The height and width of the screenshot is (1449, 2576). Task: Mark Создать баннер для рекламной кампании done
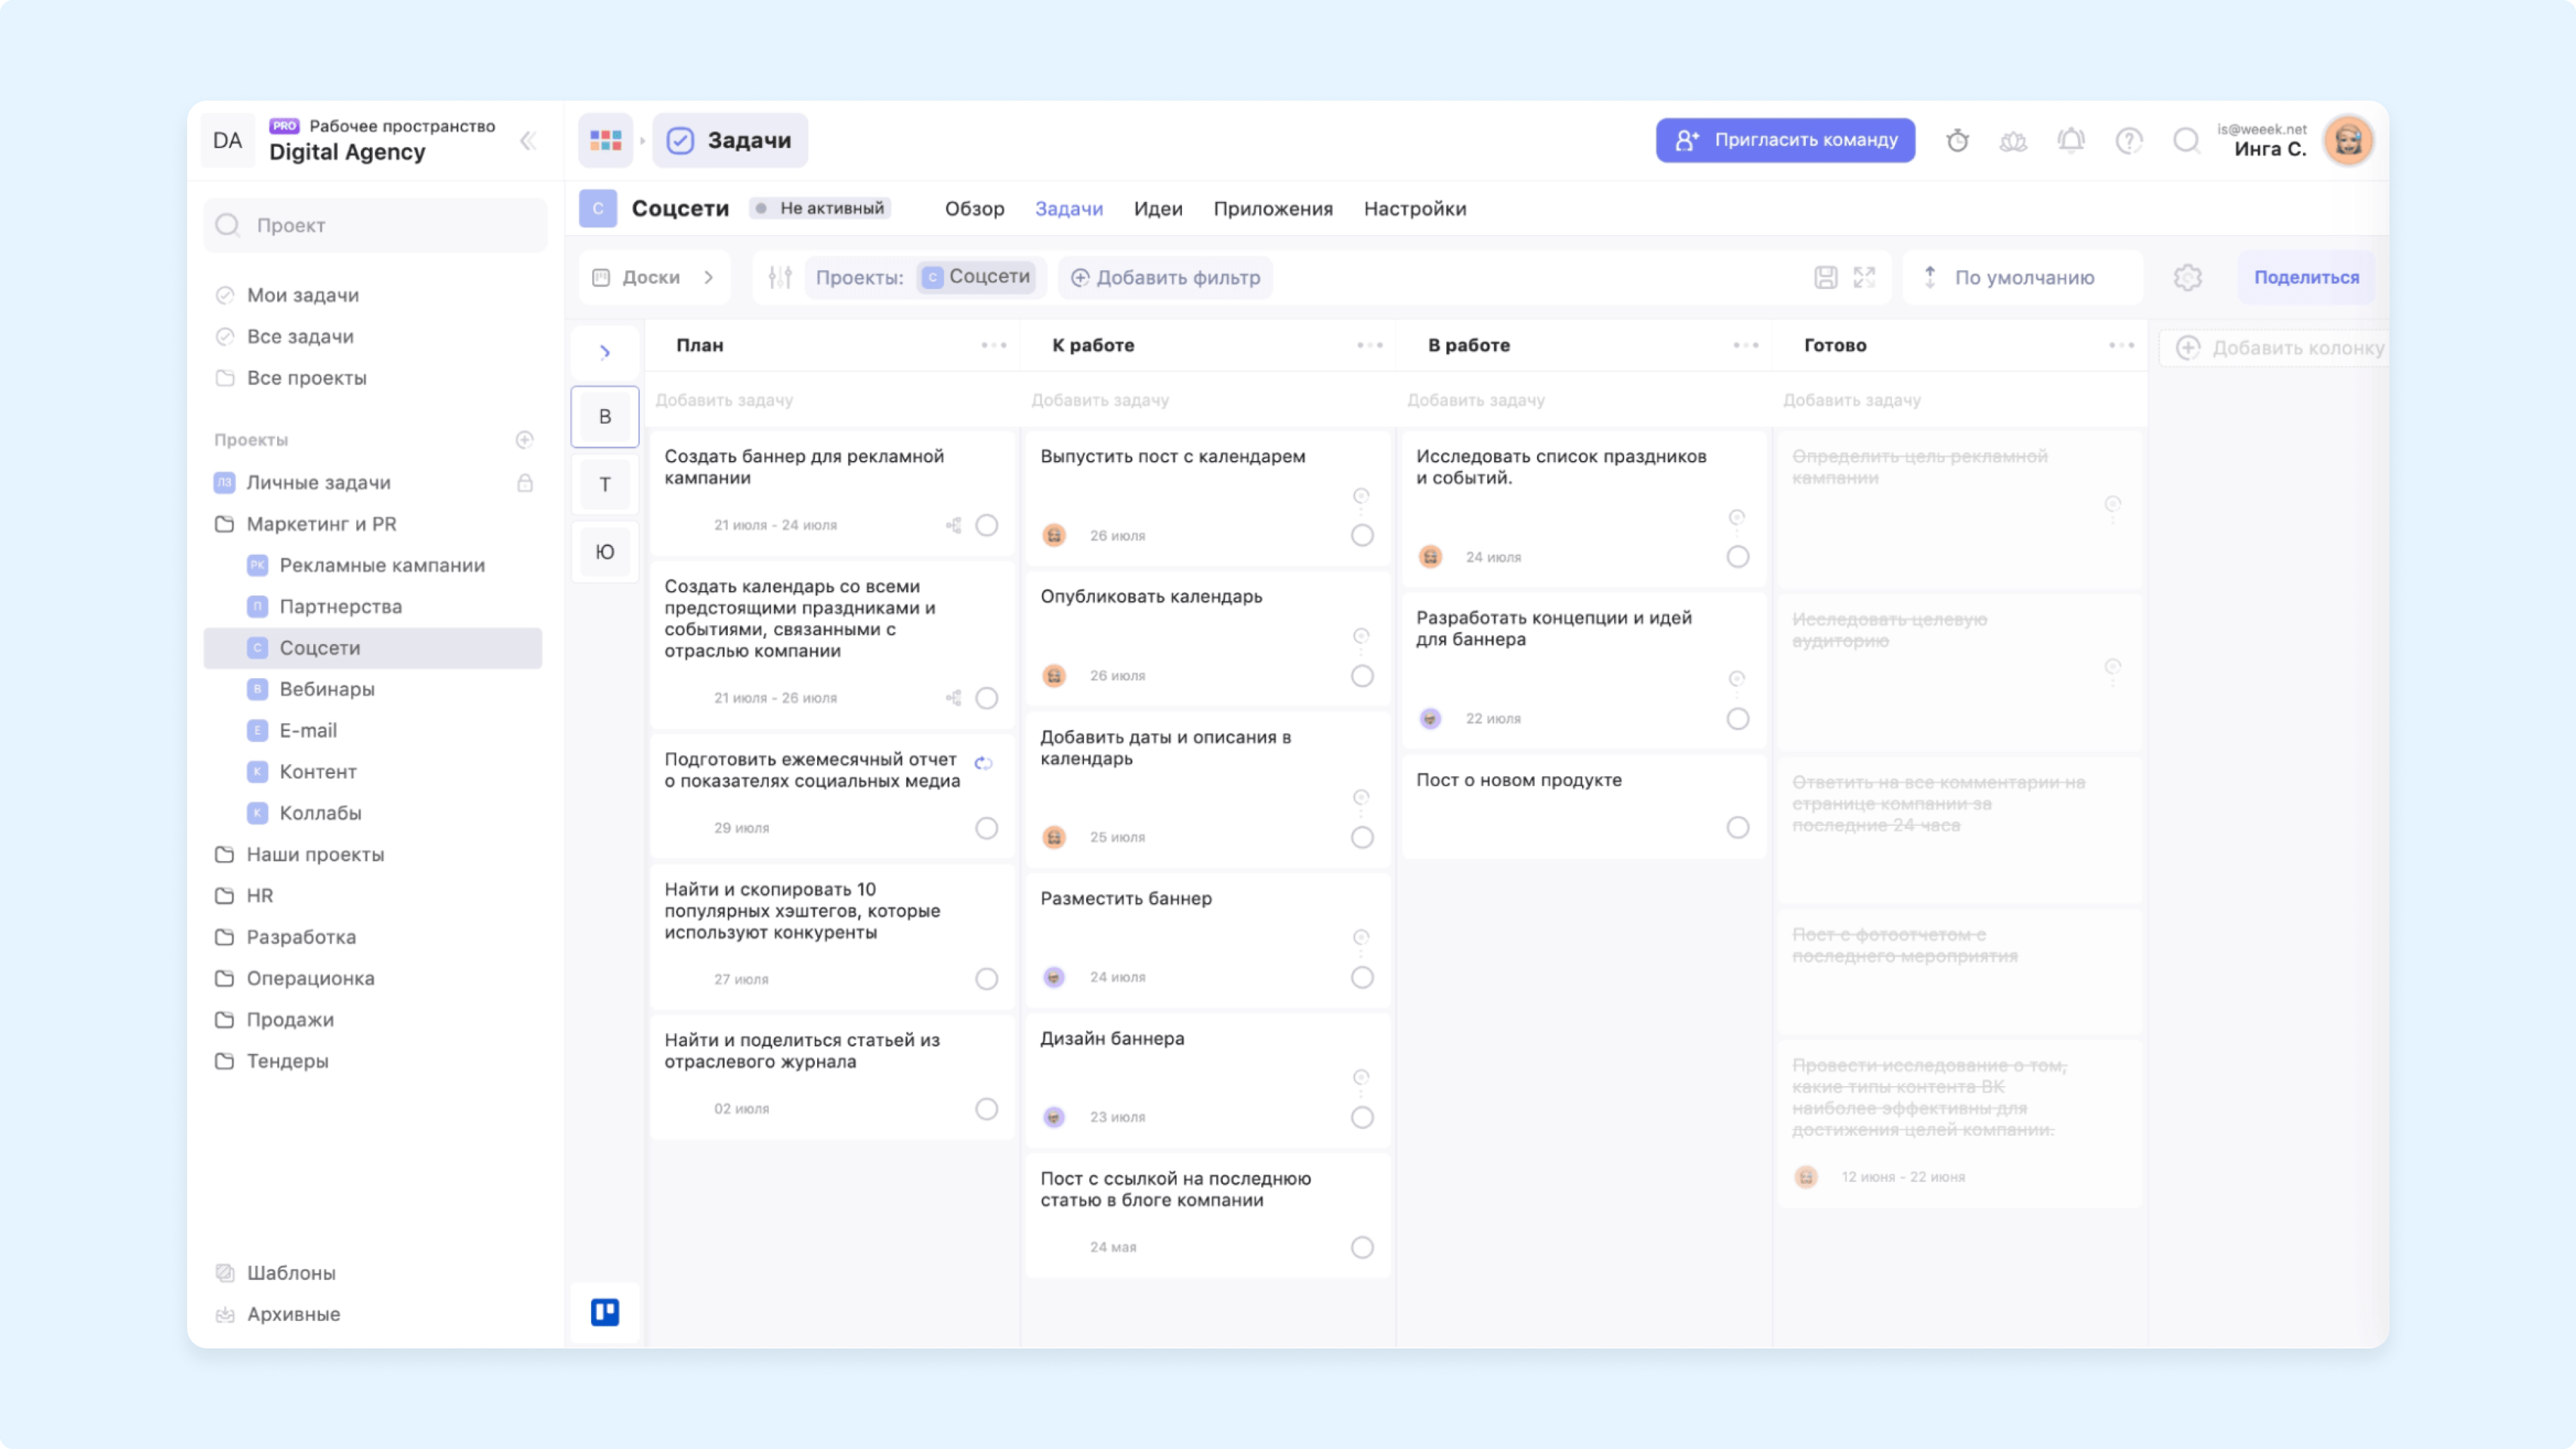tap(986, 525)
